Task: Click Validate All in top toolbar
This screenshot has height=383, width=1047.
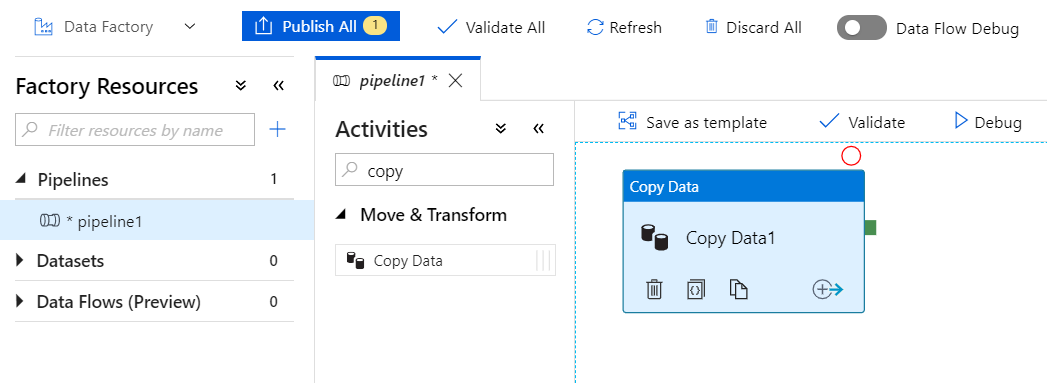Action: tap(491, 27)
